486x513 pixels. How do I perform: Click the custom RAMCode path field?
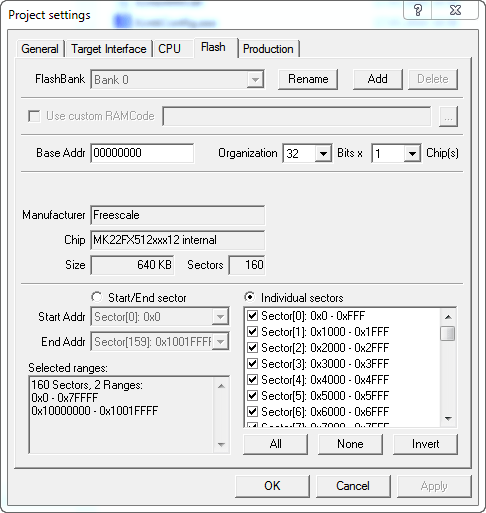(297, 116)
